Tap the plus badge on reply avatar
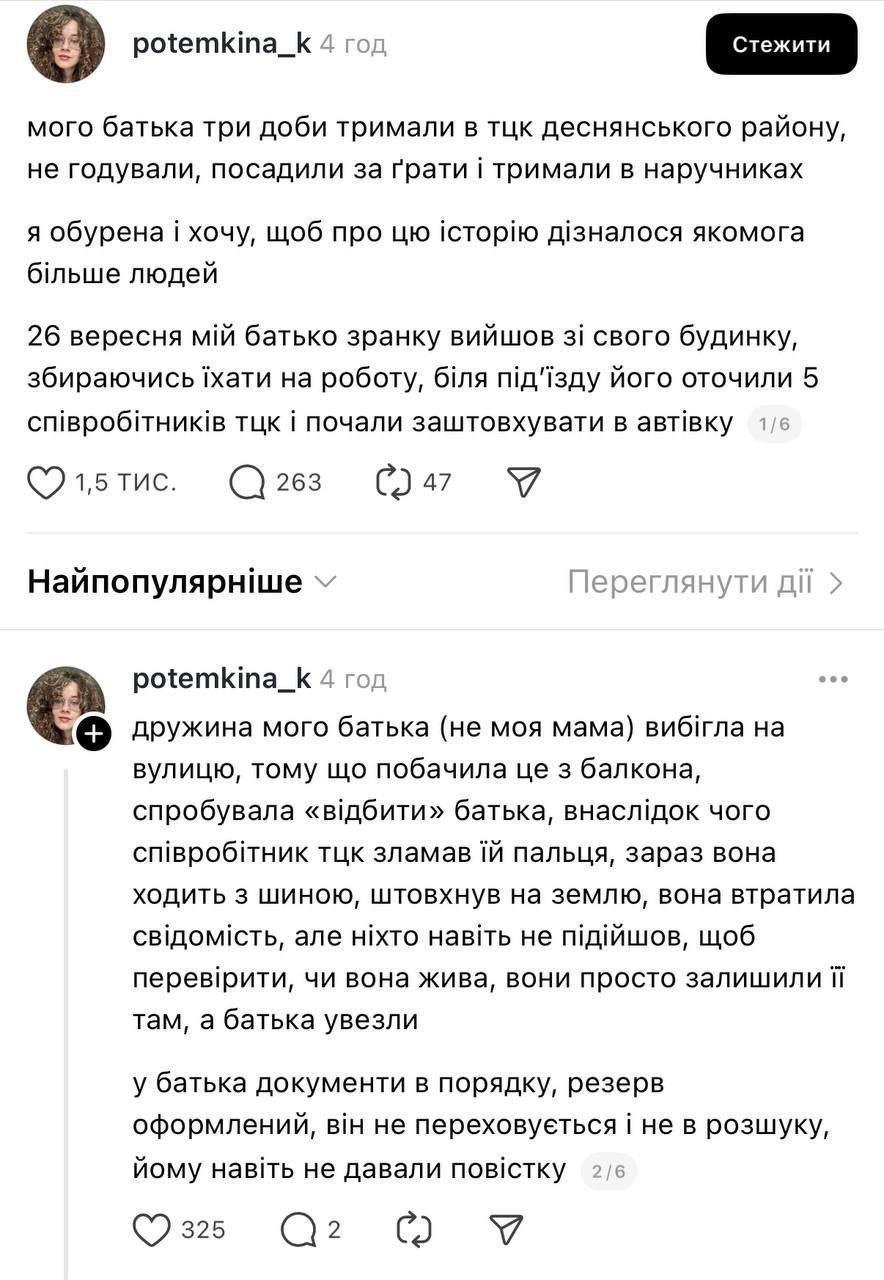Screen dimensions: 884x1280 [x=92, y=735]
